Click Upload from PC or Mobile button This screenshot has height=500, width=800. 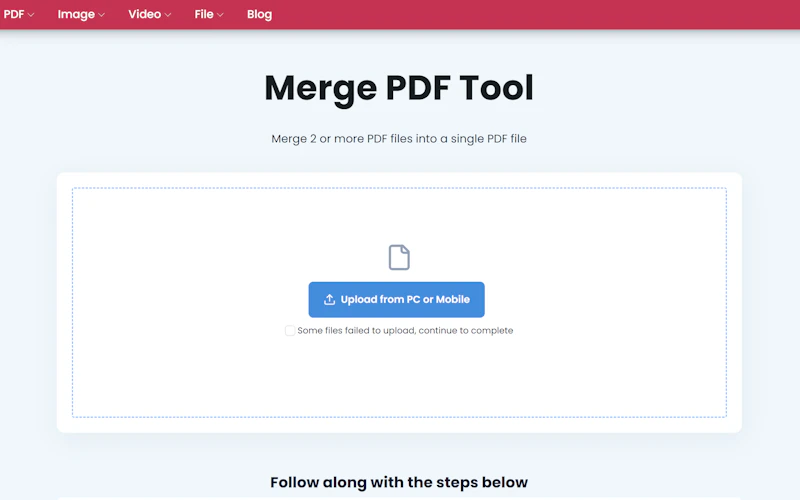click(396, 299)
